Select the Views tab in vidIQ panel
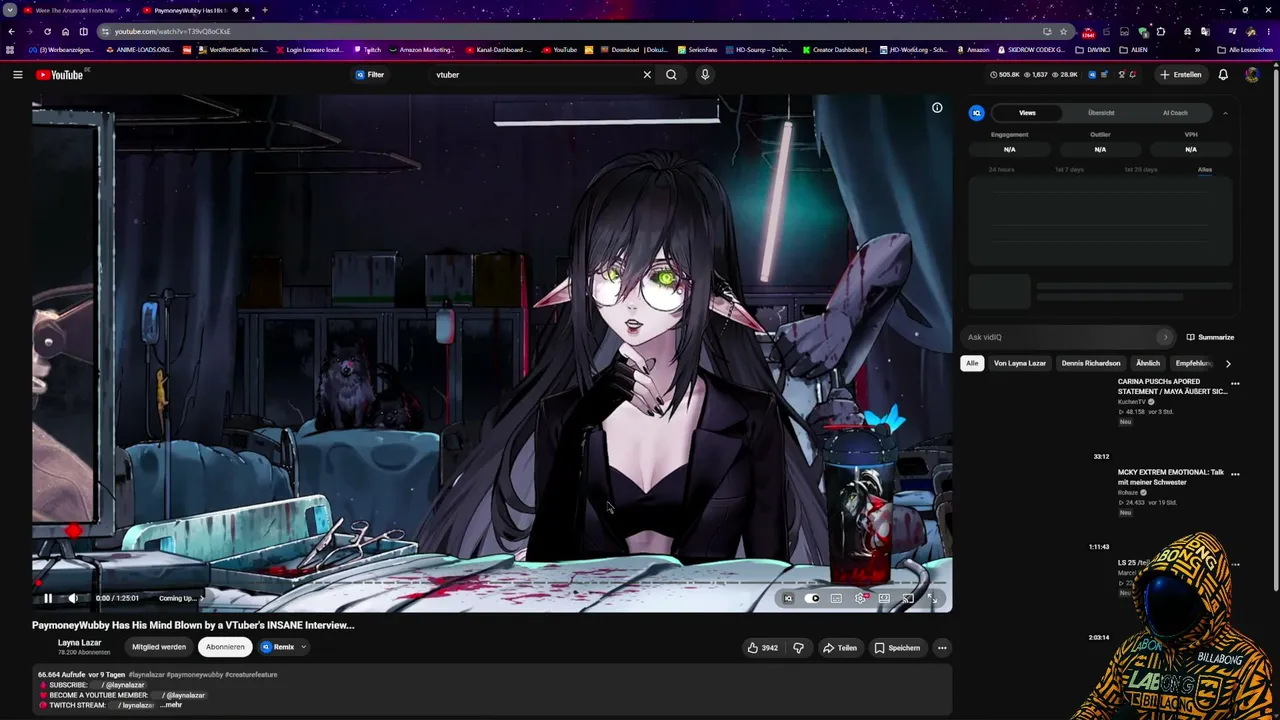This screenshot has height=720, width=1280. point(1027,113)
